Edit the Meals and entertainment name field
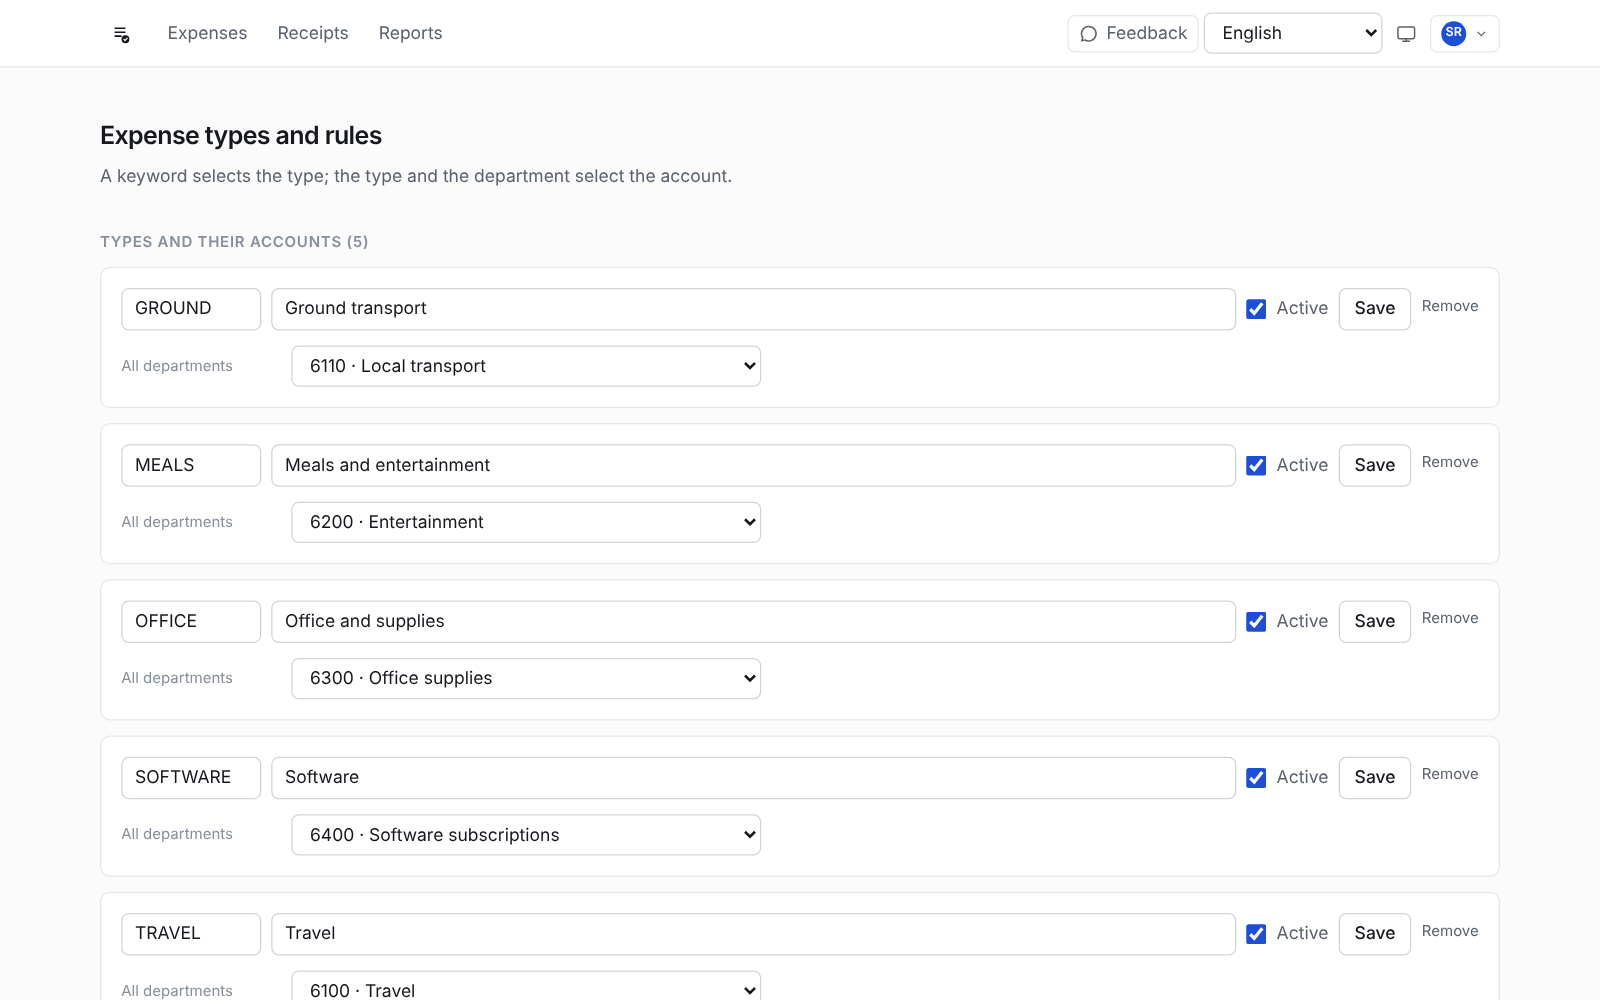 [753, 465]
